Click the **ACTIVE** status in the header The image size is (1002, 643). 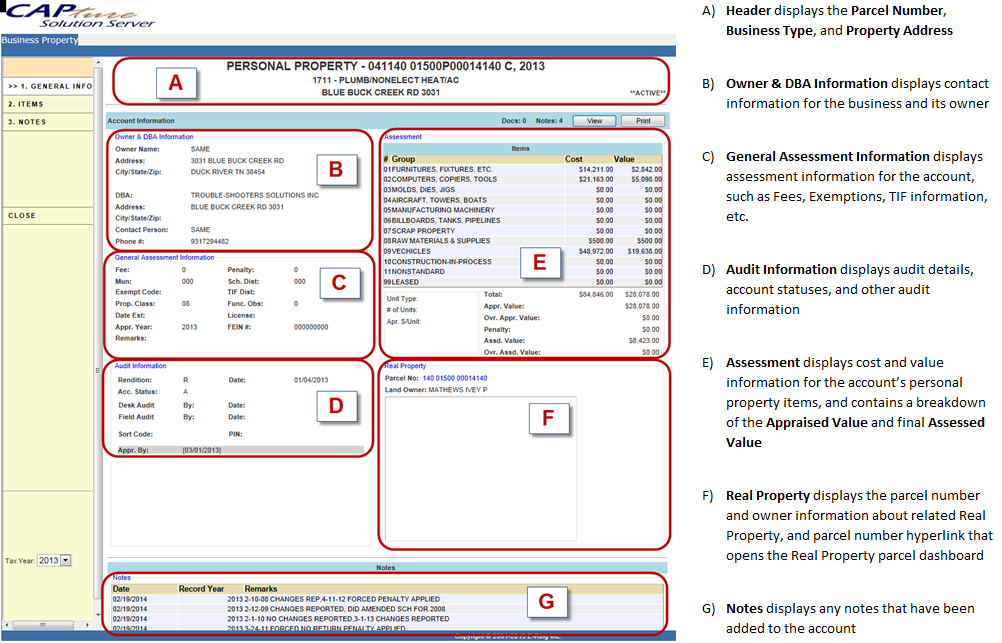[647, 93]
